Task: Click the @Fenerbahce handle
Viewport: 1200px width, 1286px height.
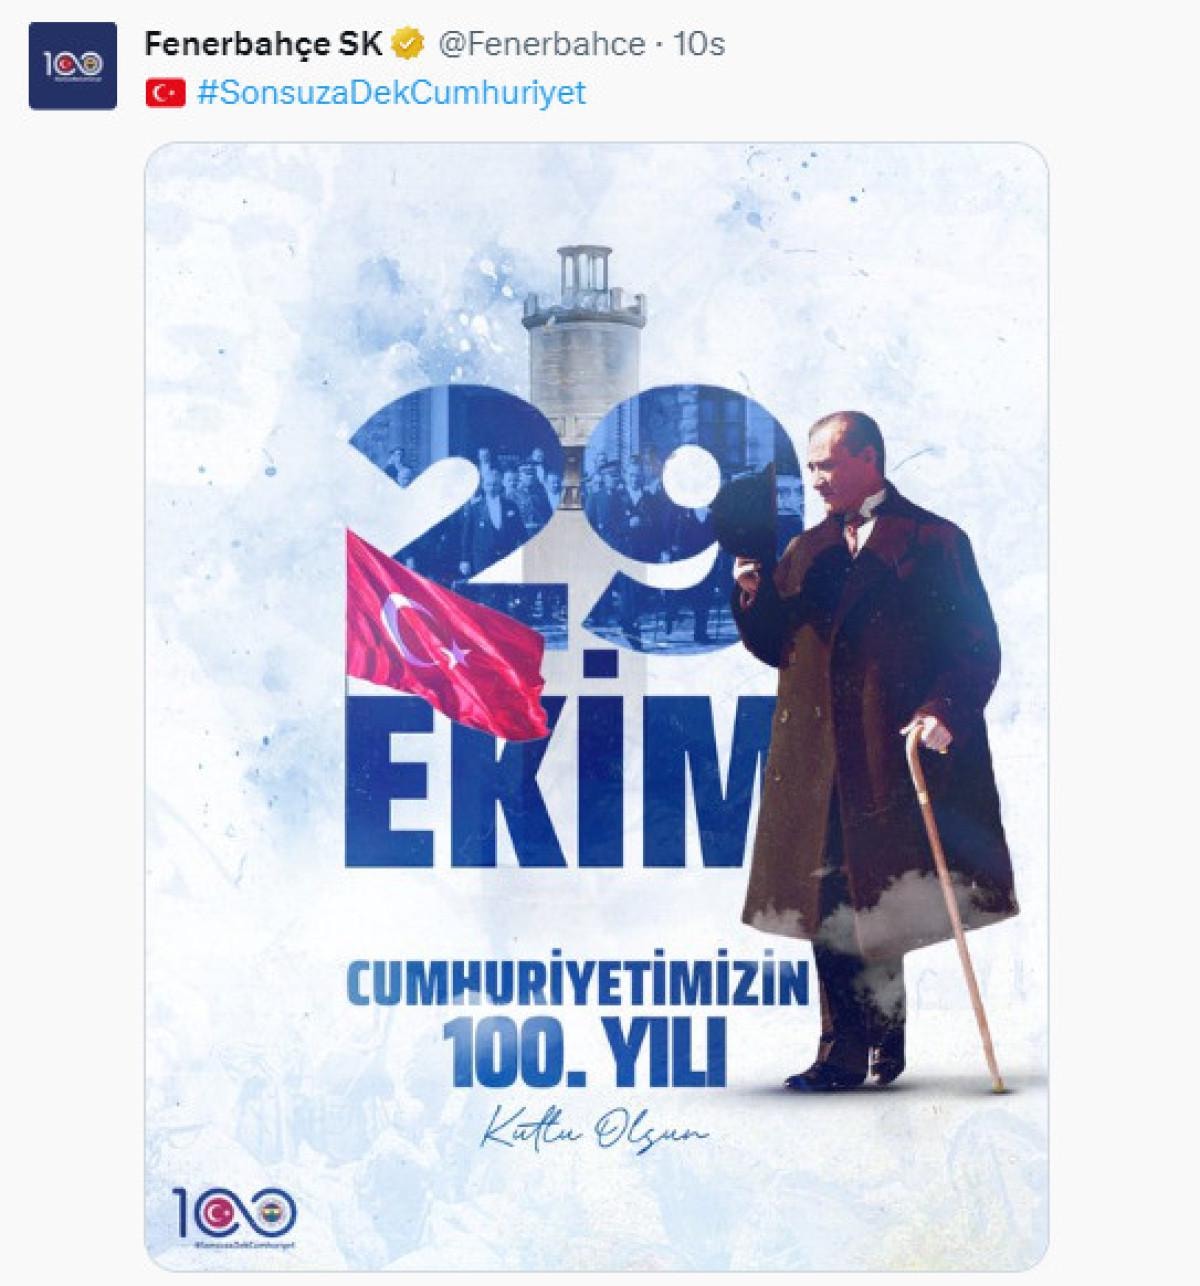Action: coord(543,44)
